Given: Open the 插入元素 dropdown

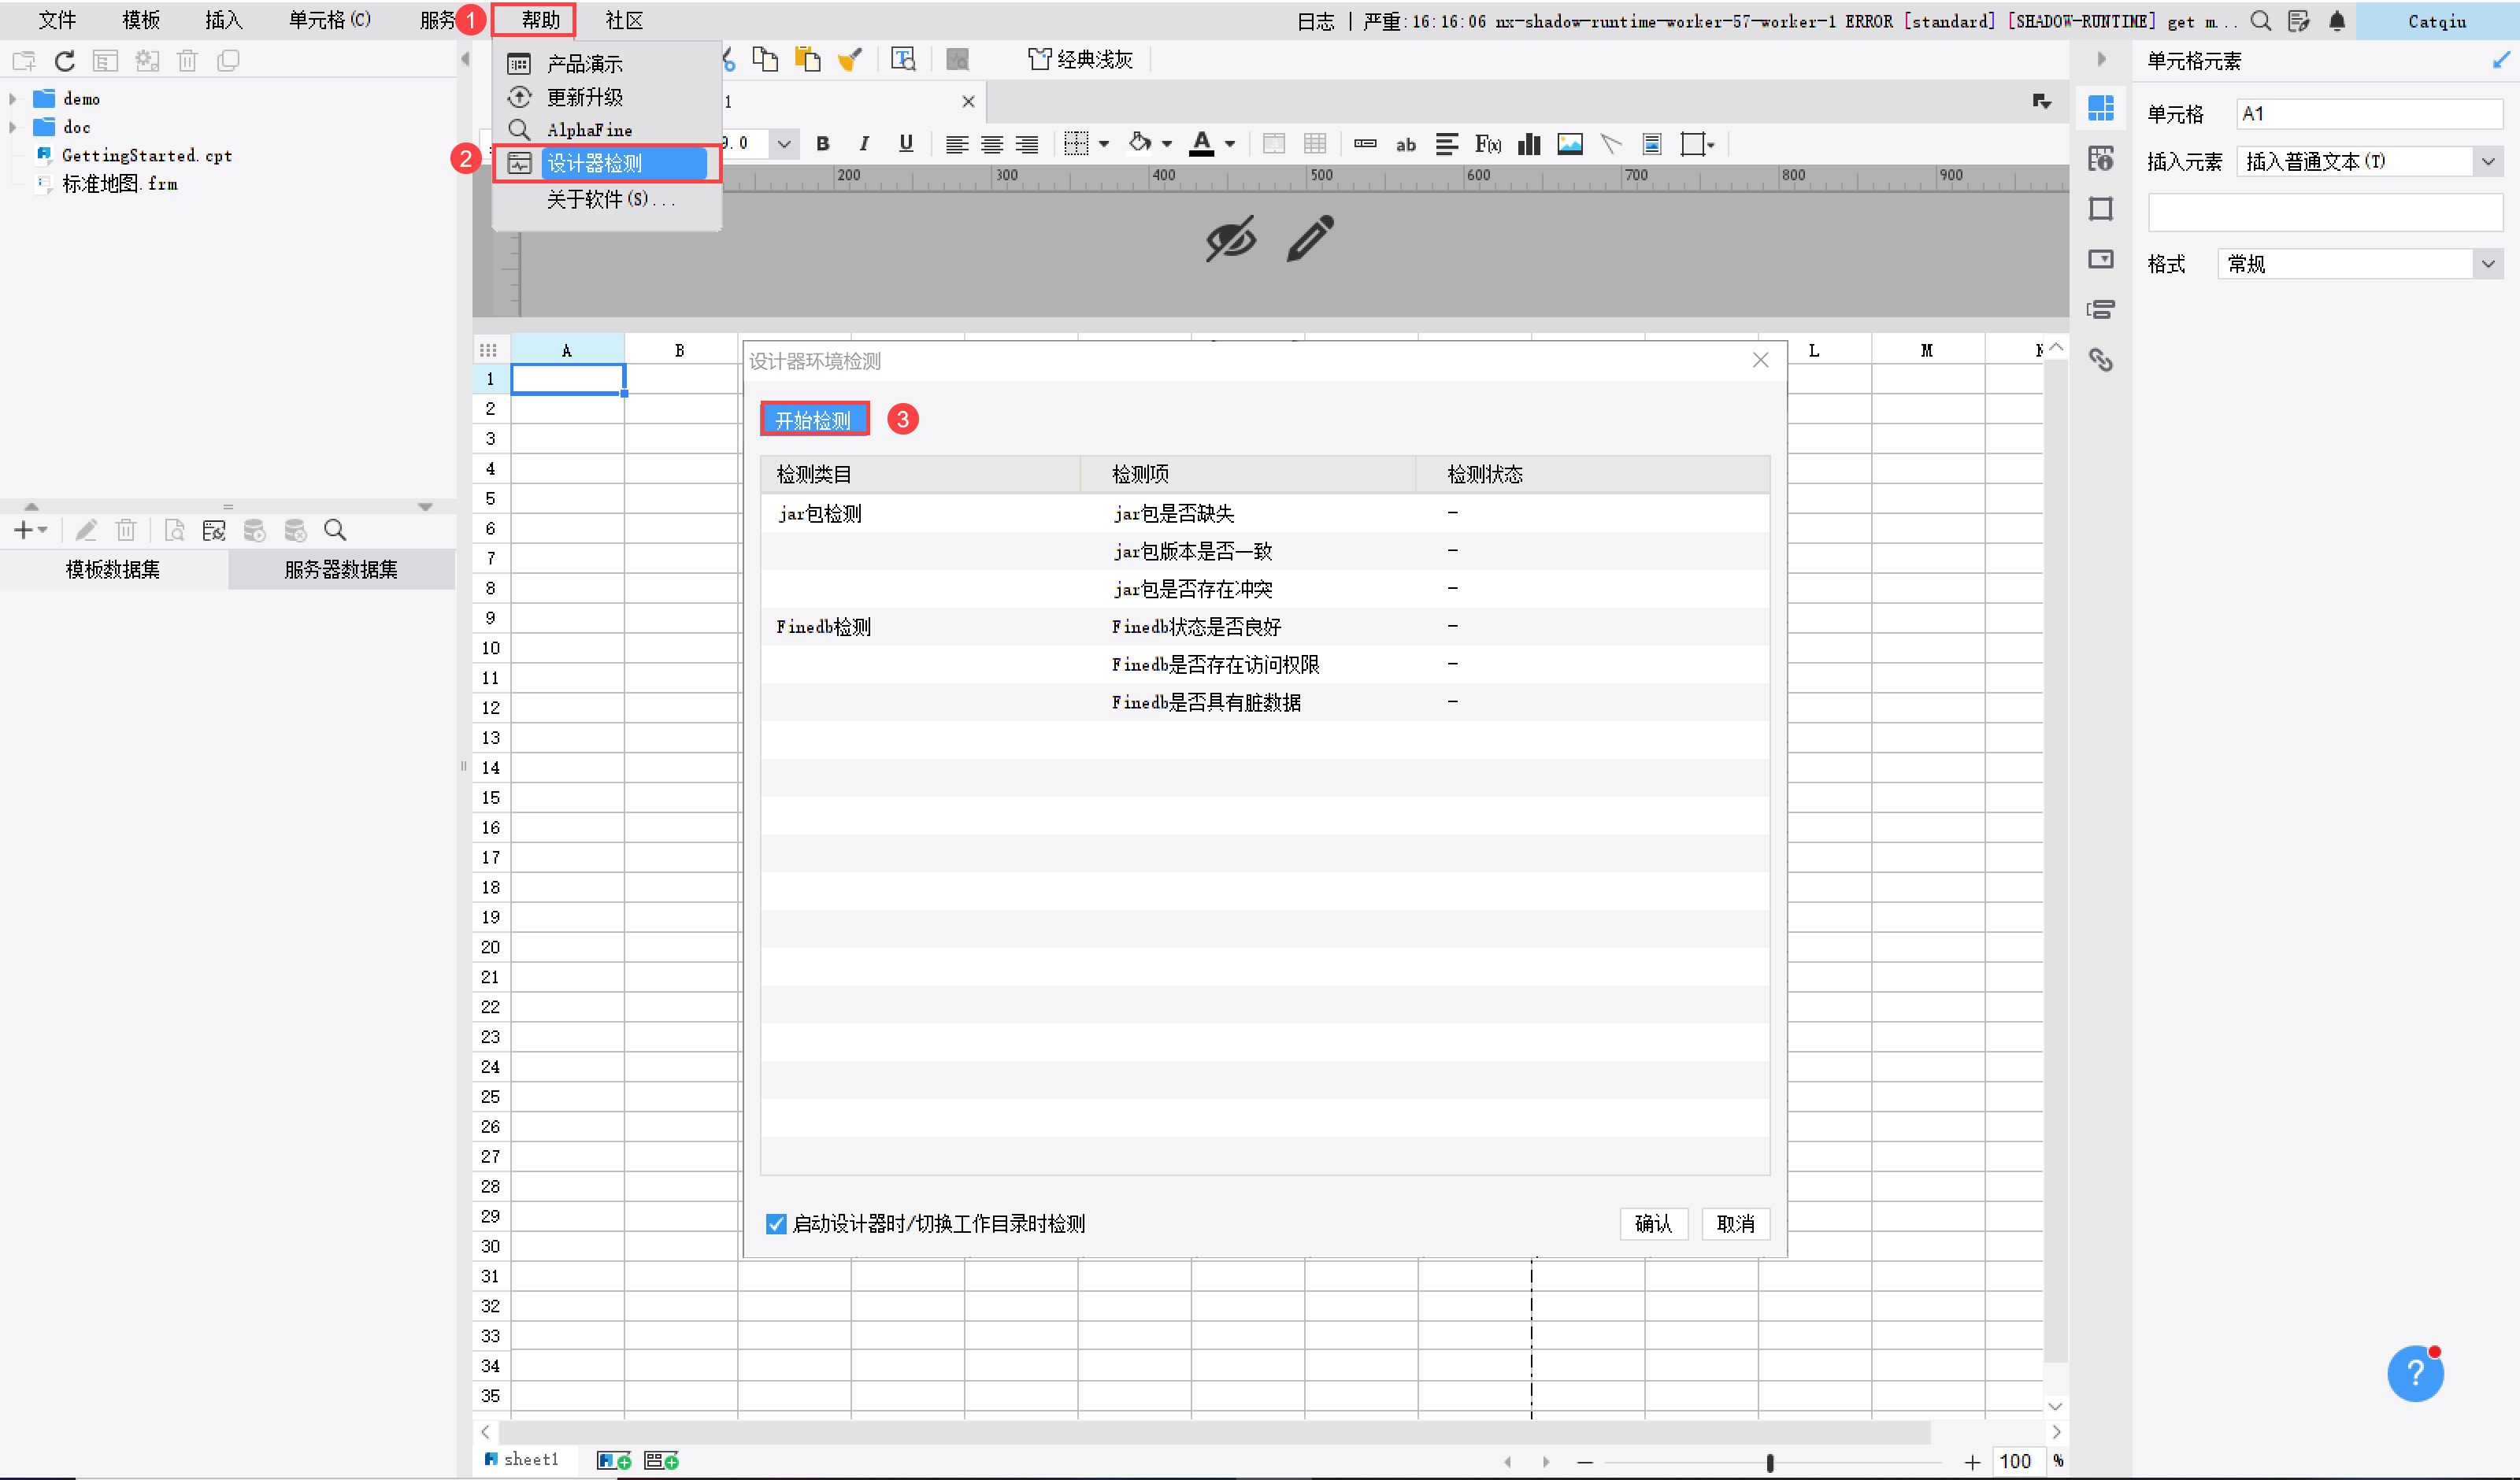Looking at the screenshot, I should (x=2487, y=162).
